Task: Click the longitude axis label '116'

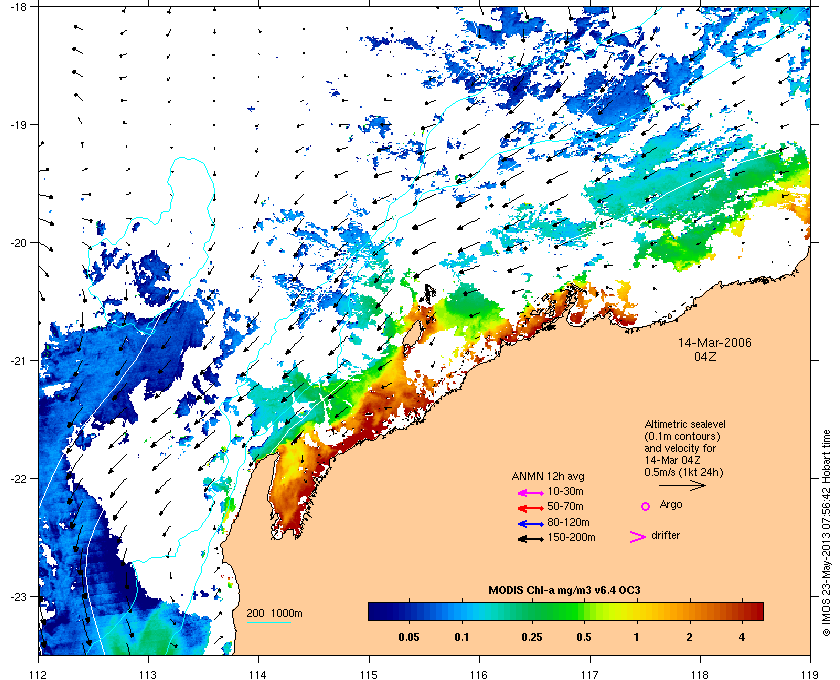Action: coord(479,675)
